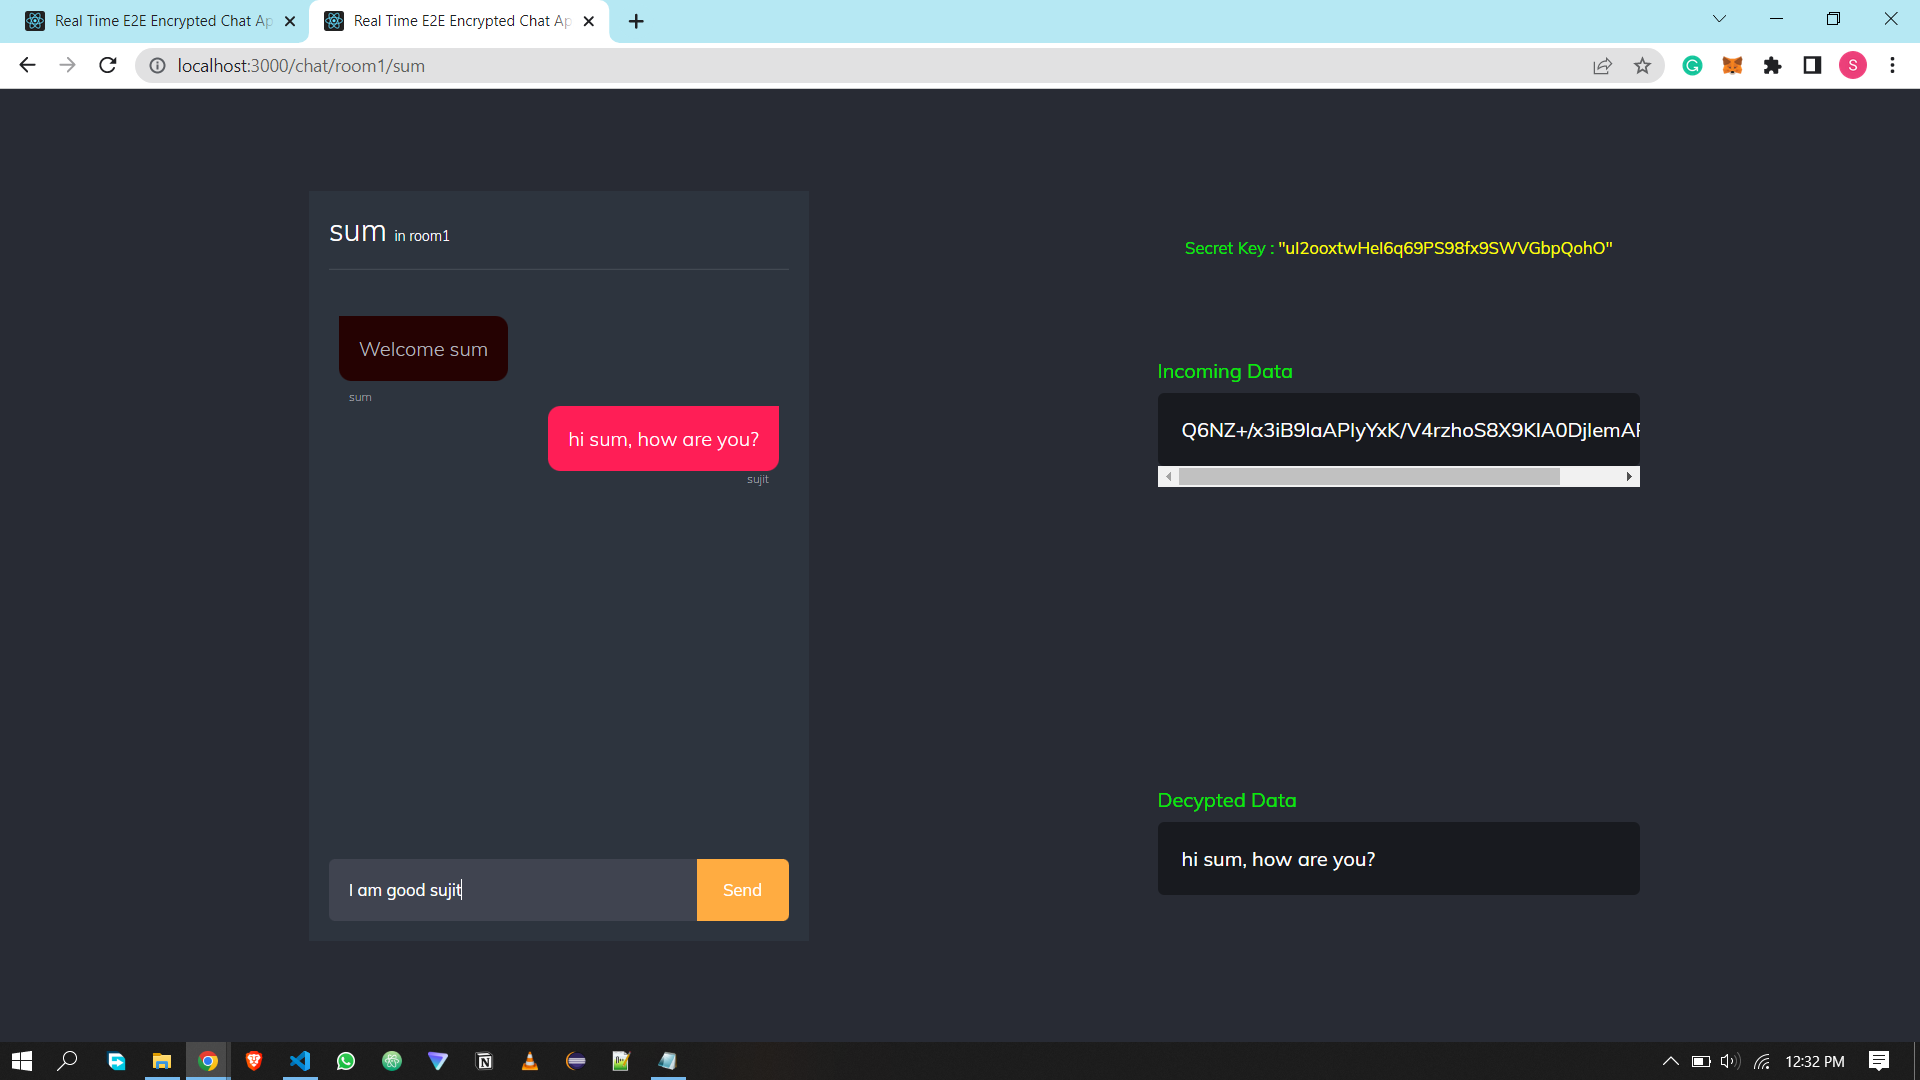Open Notion from taskbar
Screen dimensions: 1920x1080
[x=484, y=1061]
